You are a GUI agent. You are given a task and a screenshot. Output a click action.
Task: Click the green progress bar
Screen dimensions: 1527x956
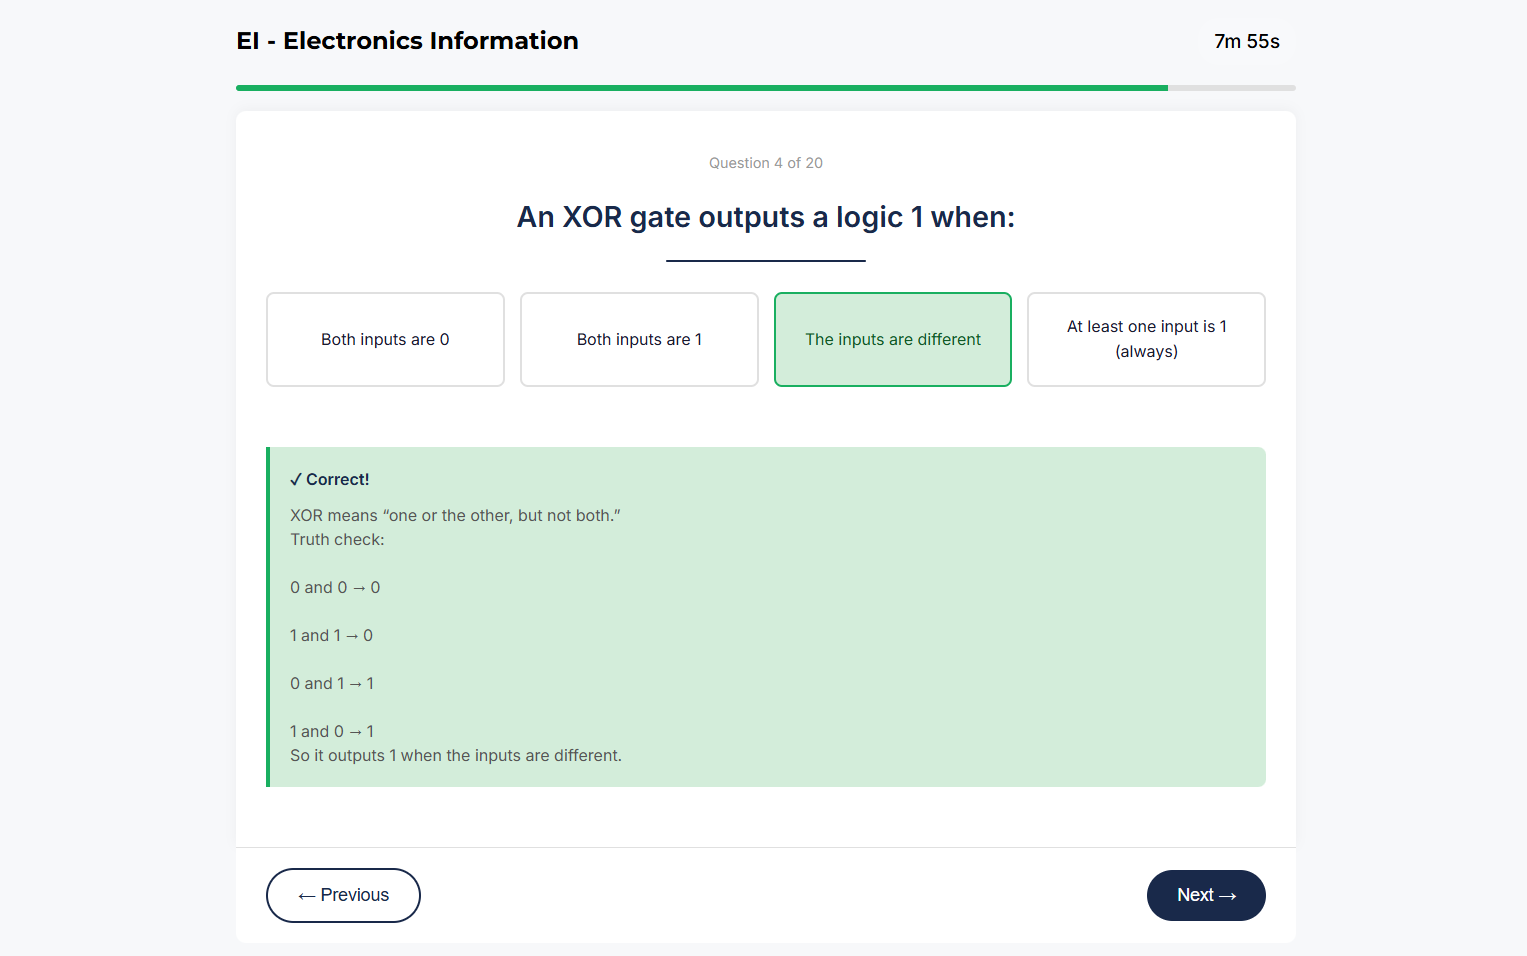point(700,87)
